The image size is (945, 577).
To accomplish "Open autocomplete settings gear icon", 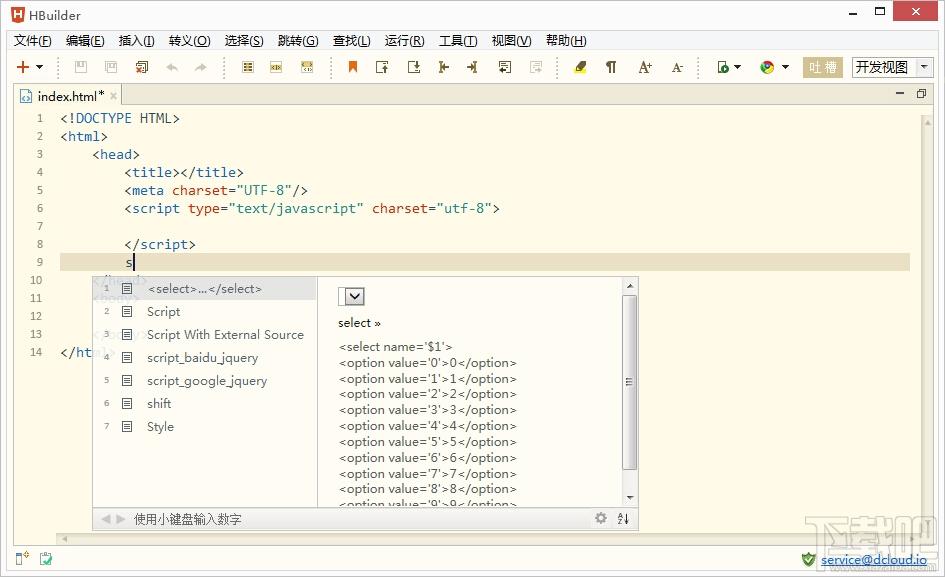I will click(601, 518).
